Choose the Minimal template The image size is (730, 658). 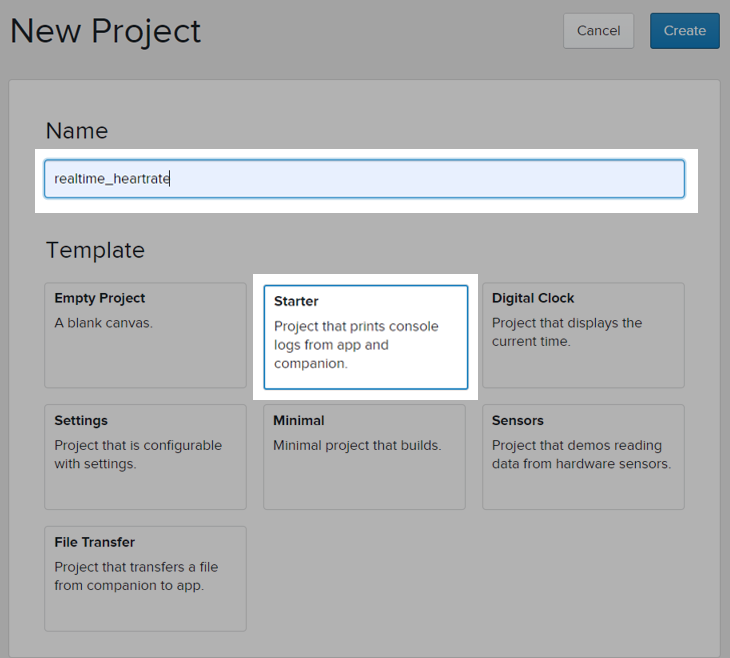click(x=364, y=457)
